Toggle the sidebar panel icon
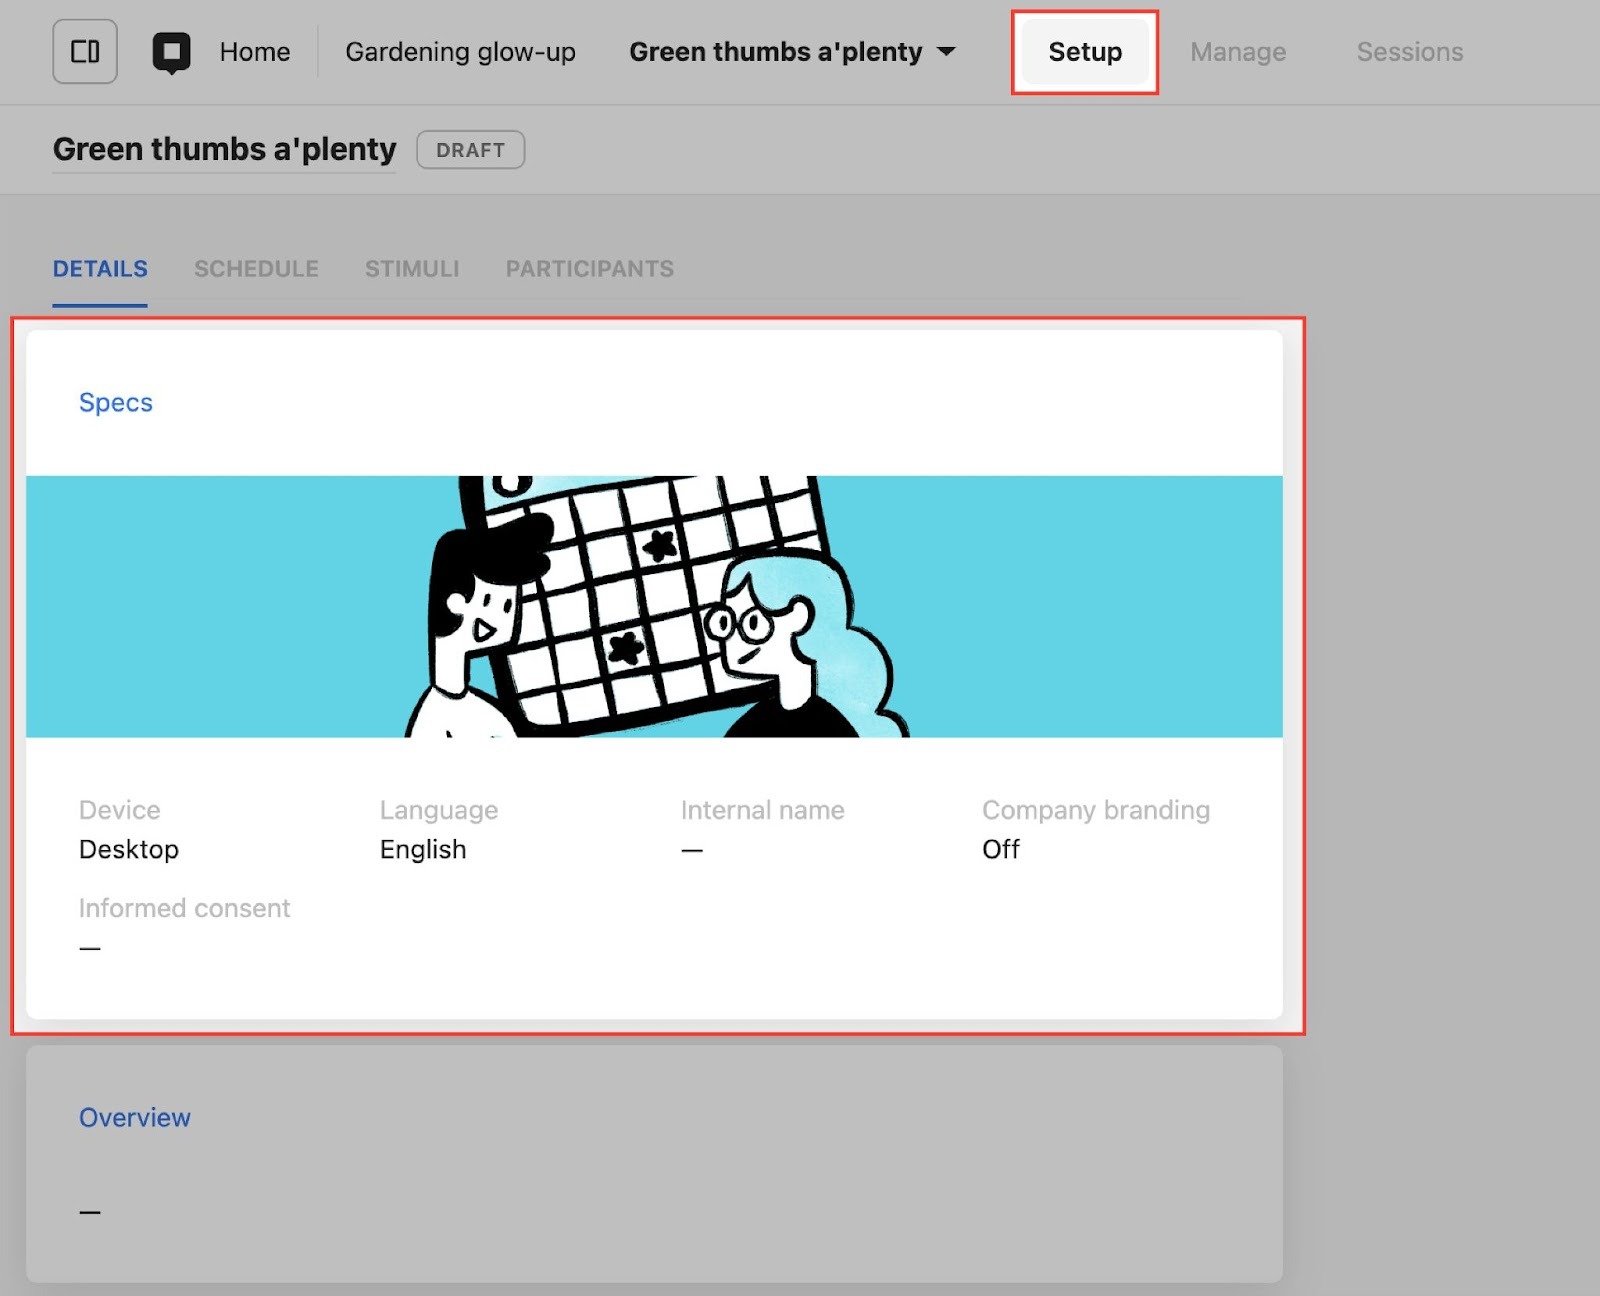This screenshot has width=1600, height=1296. point(85,52)
